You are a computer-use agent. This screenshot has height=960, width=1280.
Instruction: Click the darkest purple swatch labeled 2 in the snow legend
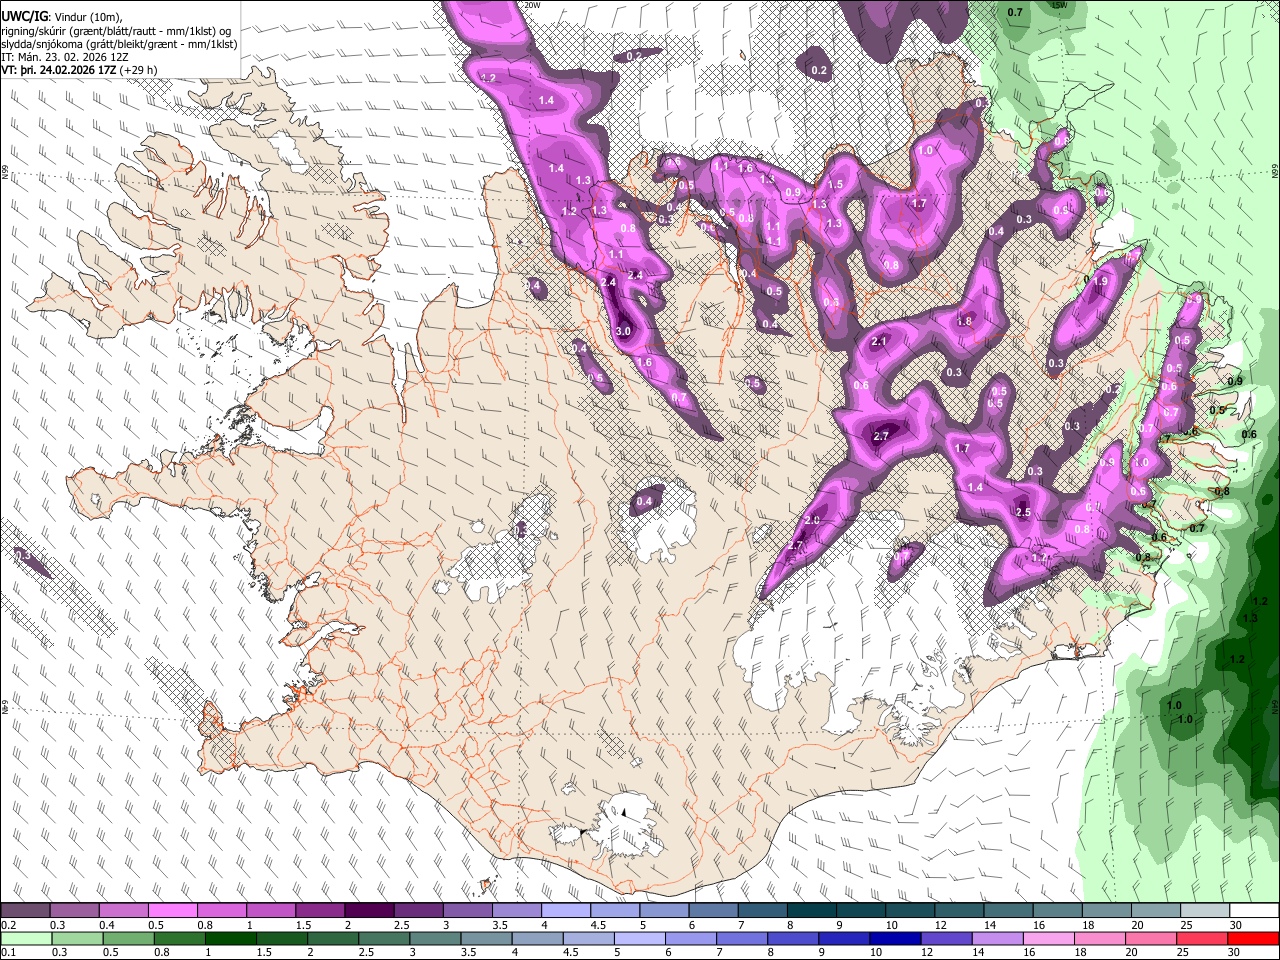(x=369, y=911)
